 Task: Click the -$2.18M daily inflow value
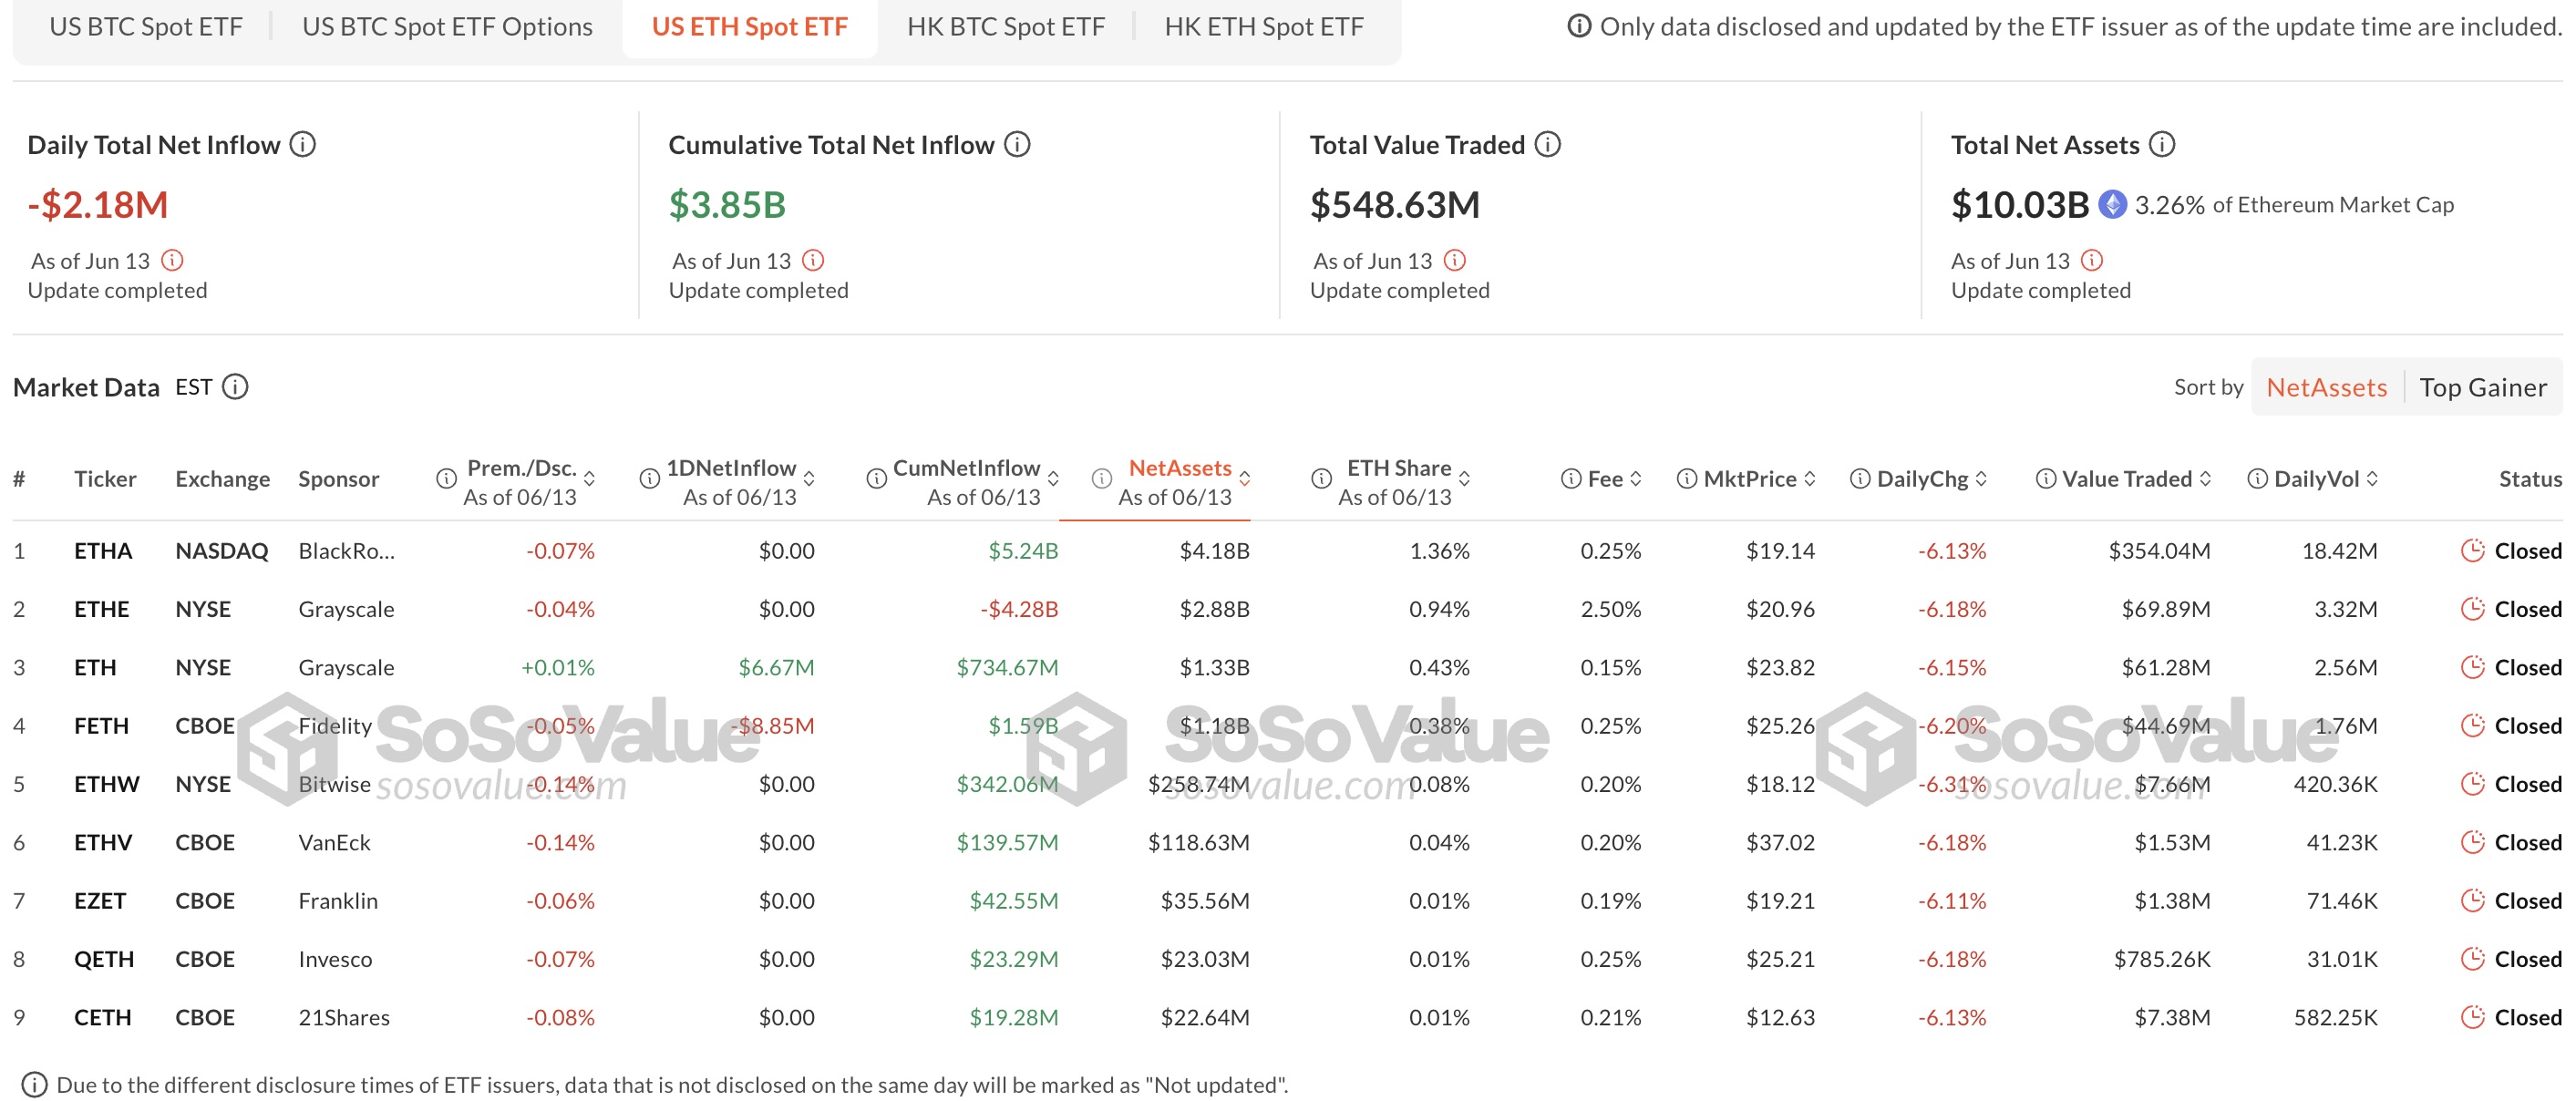click(x=98, y=205)
